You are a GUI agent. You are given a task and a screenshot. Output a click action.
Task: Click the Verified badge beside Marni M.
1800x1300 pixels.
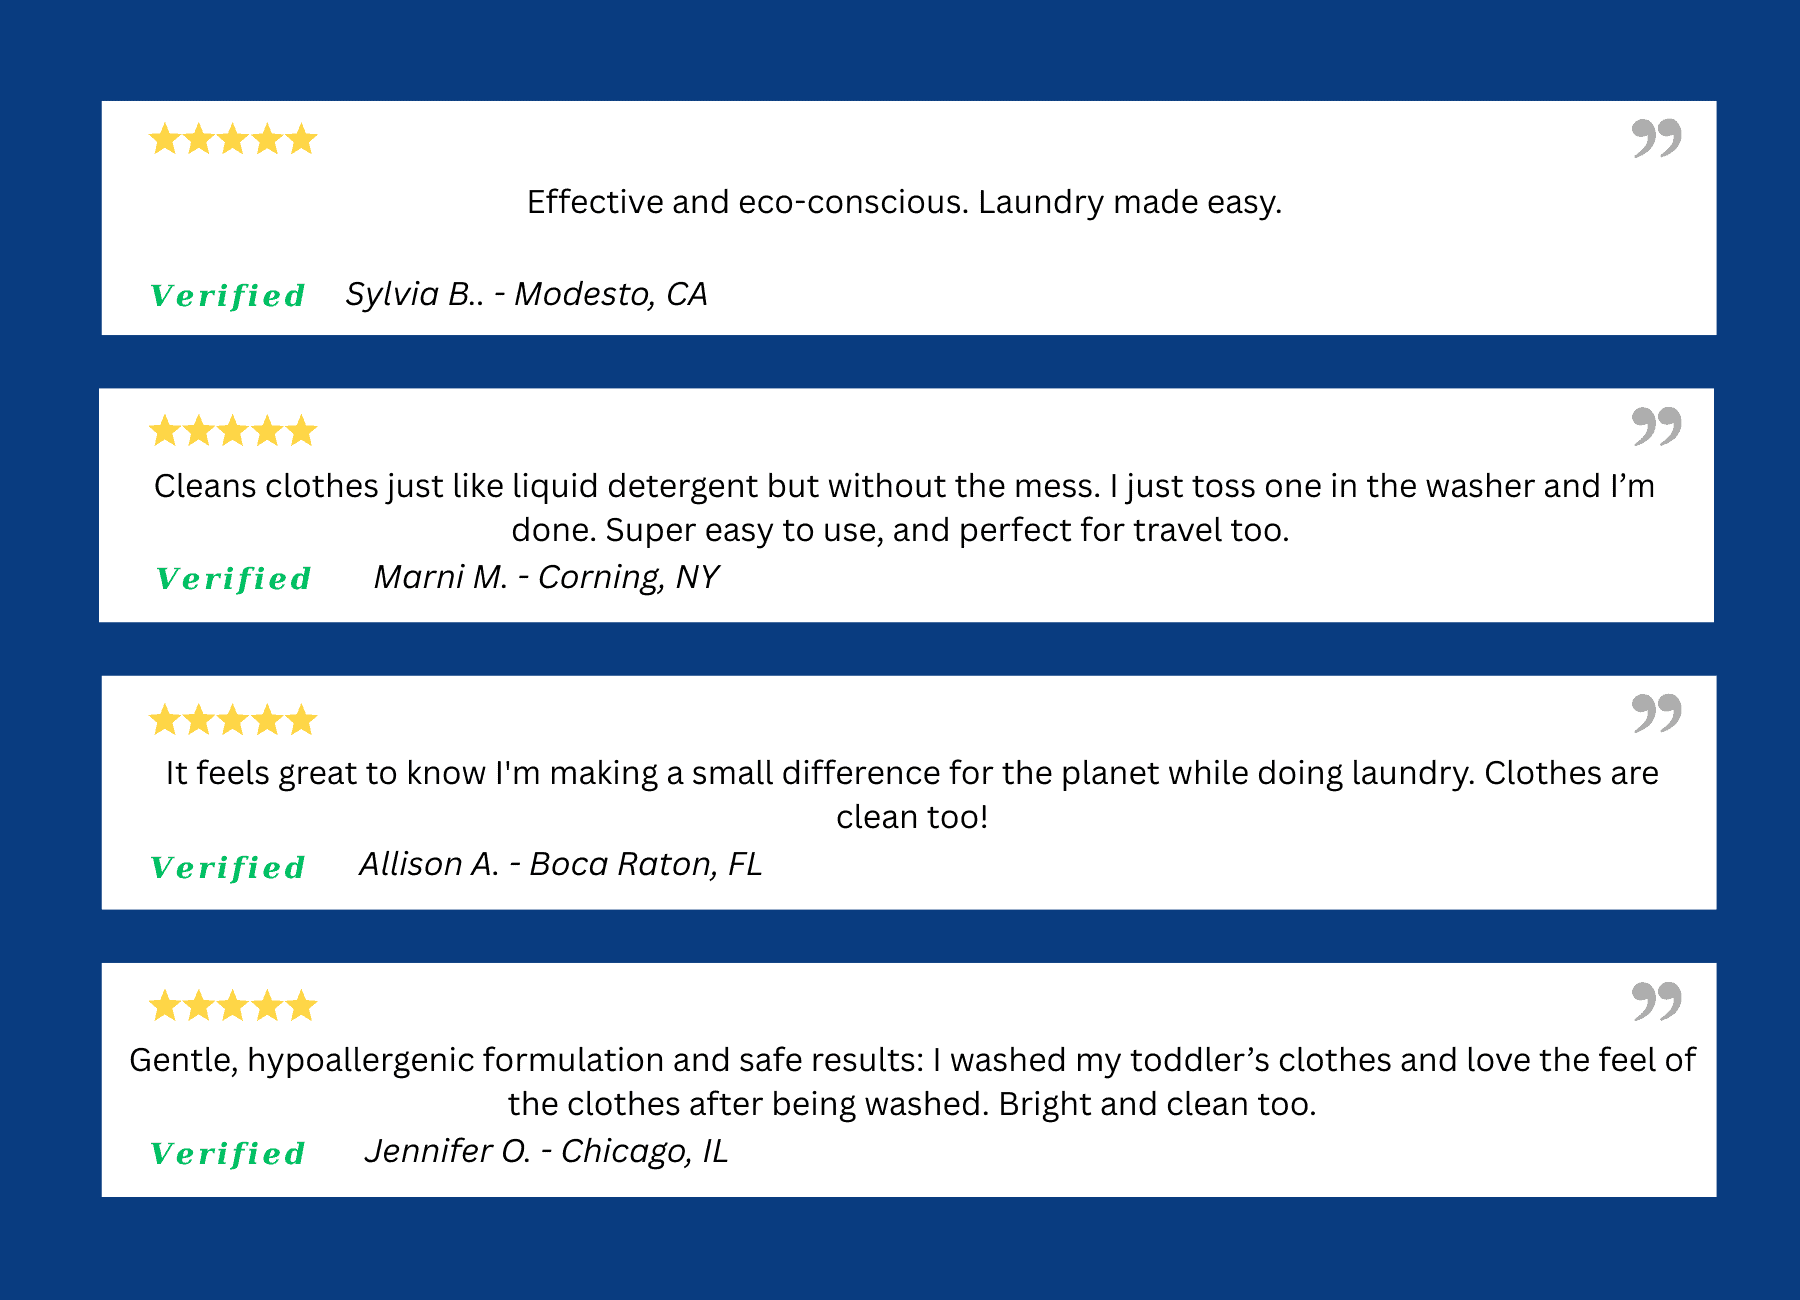234,579
